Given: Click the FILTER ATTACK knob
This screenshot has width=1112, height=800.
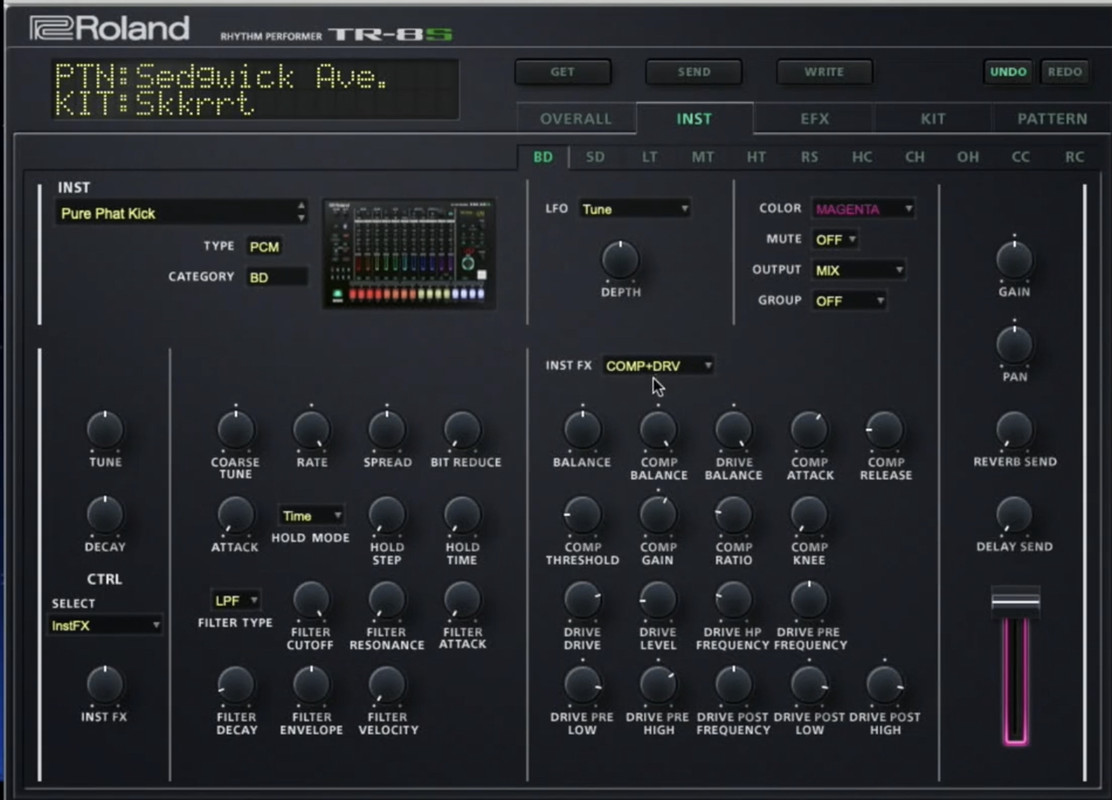Looking at the screenshot, I should tap(462, 600).
